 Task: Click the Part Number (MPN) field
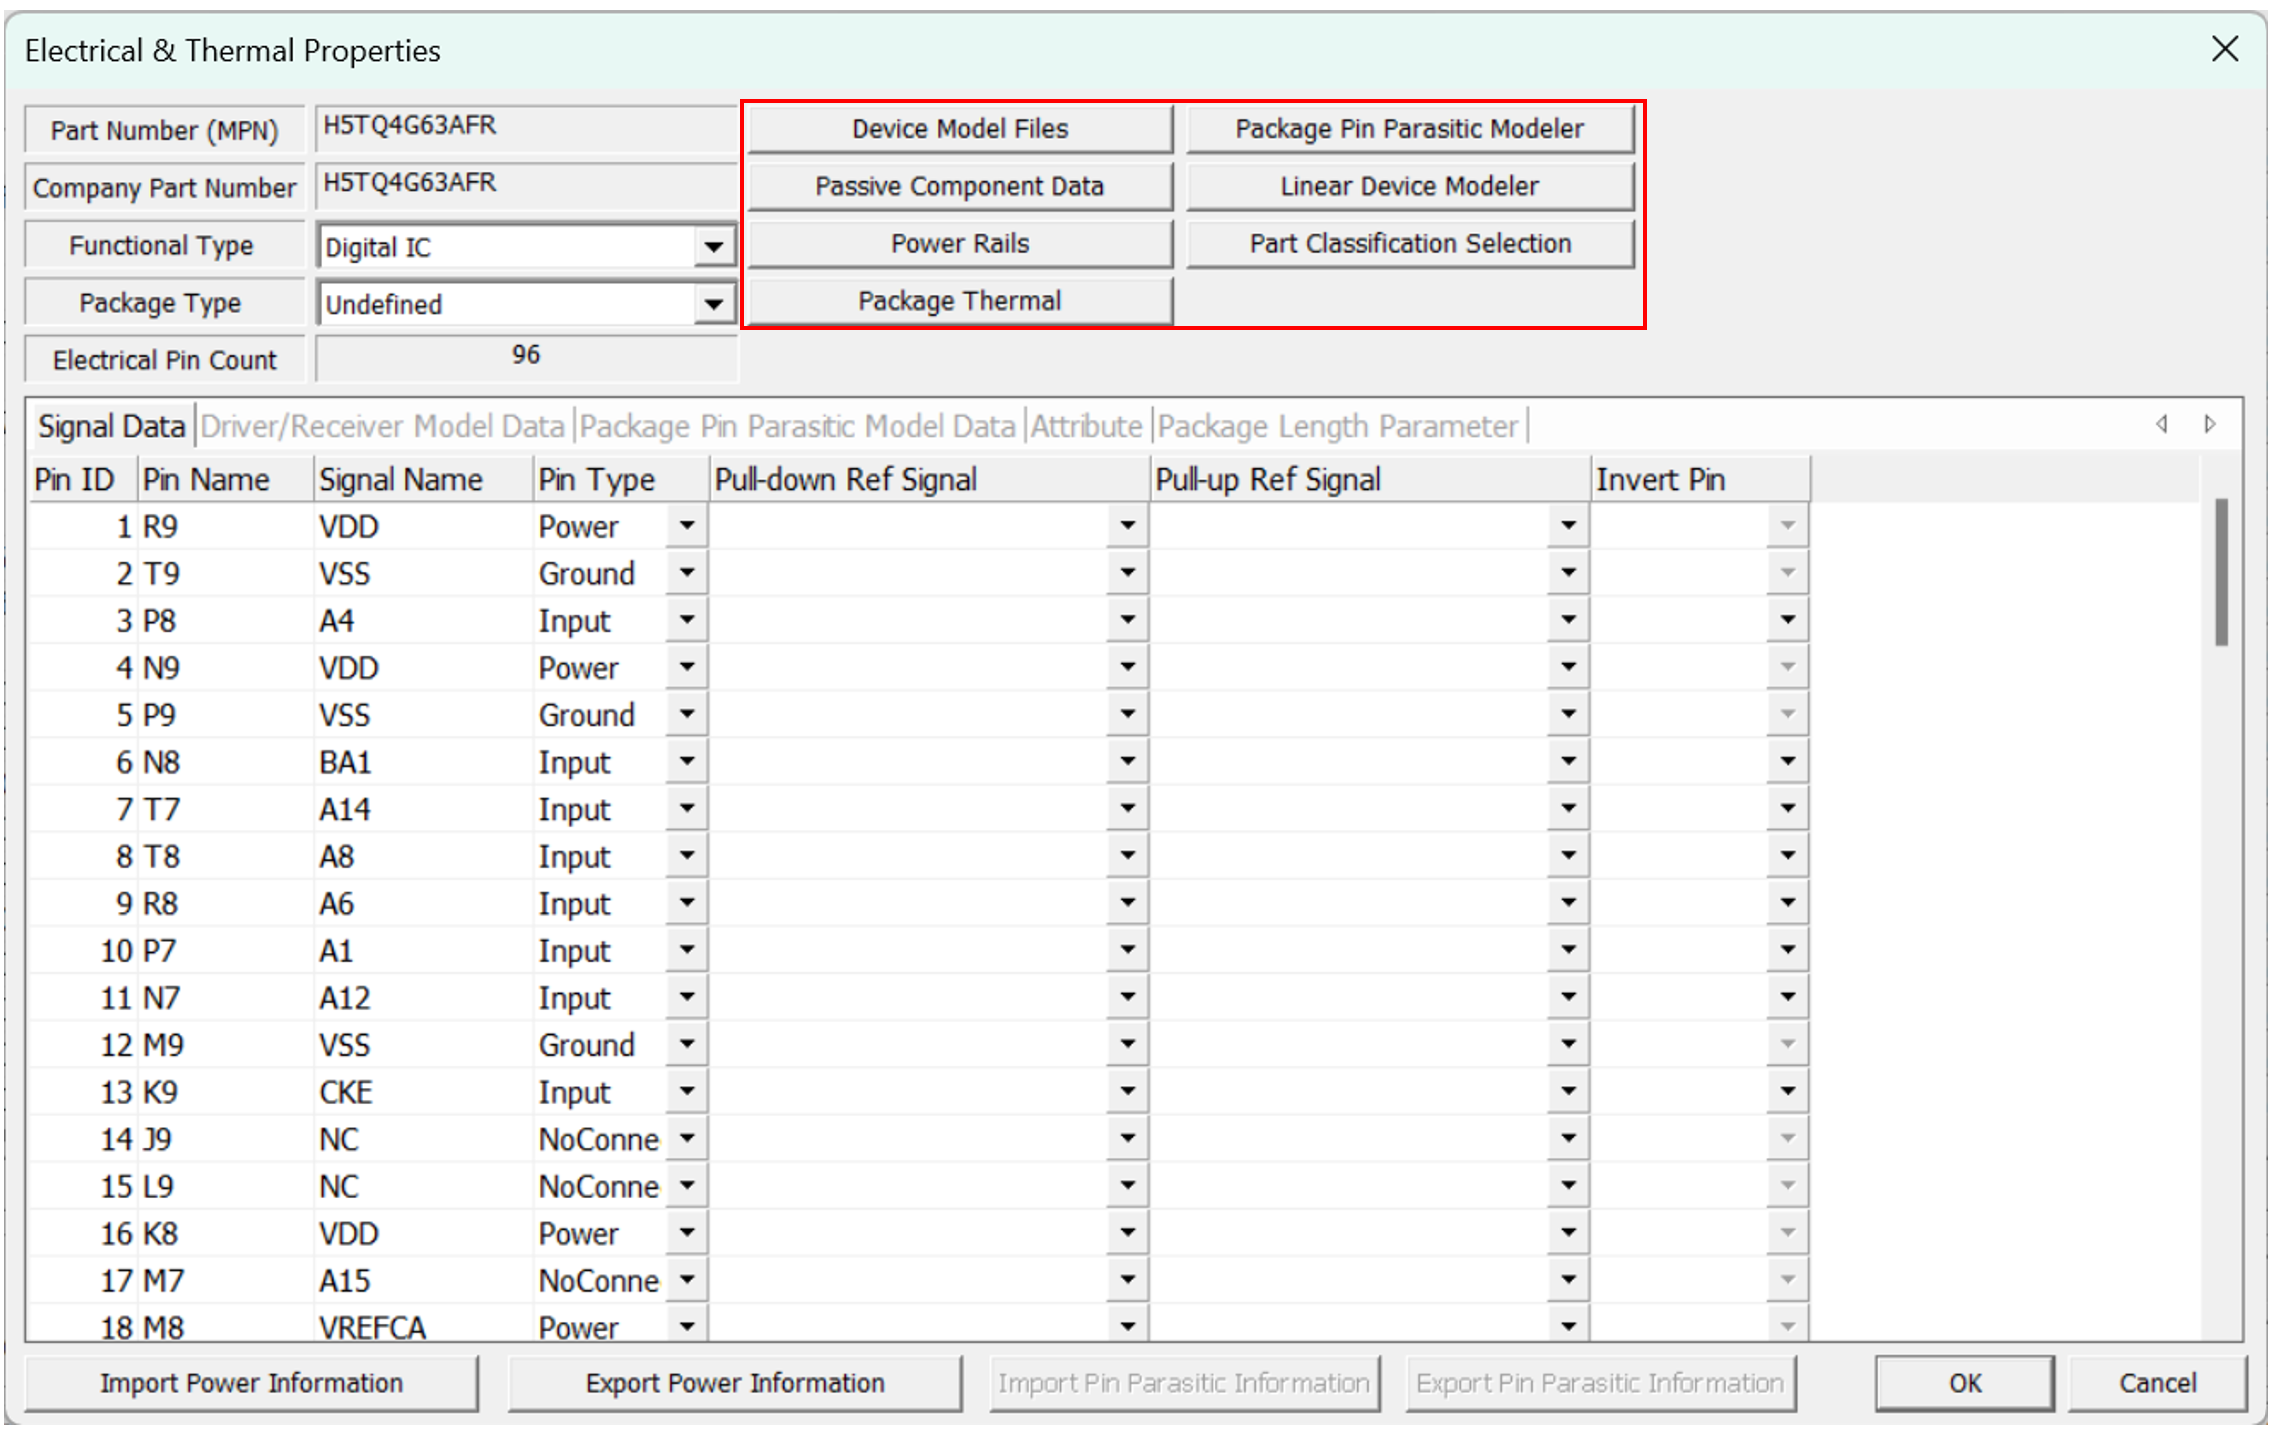525,127
